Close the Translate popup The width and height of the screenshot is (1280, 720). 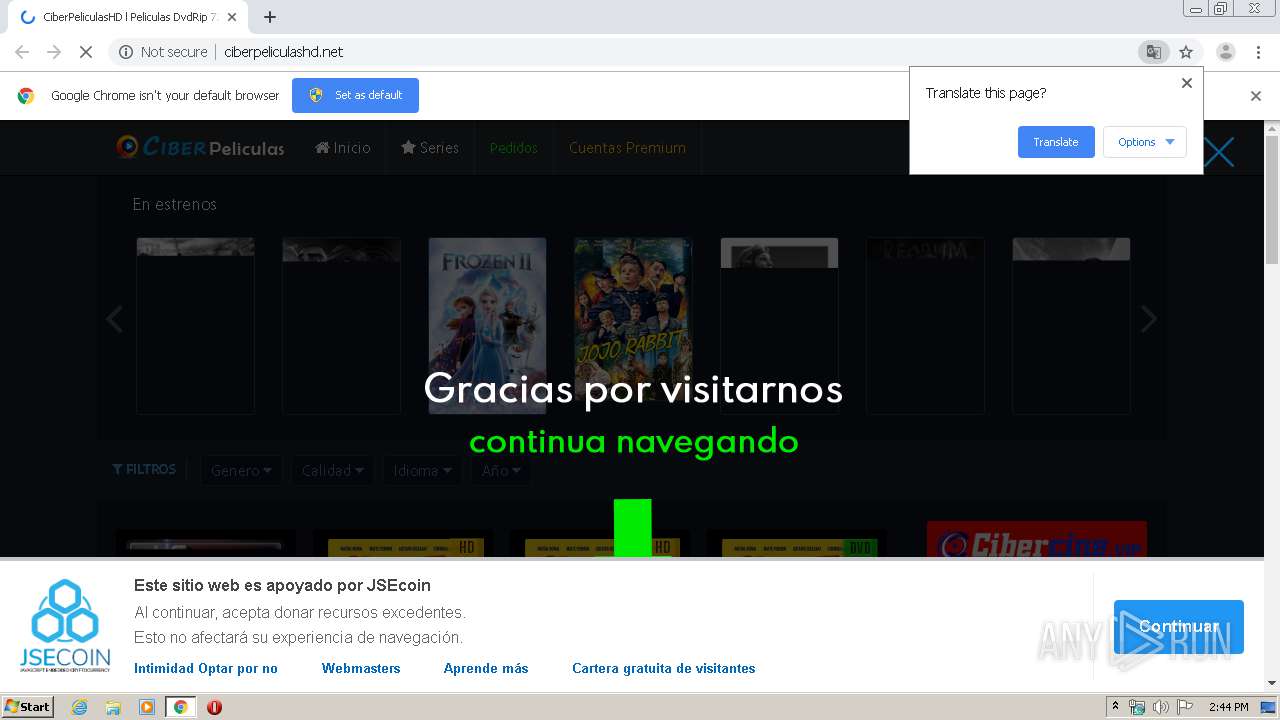[1187, 83]
